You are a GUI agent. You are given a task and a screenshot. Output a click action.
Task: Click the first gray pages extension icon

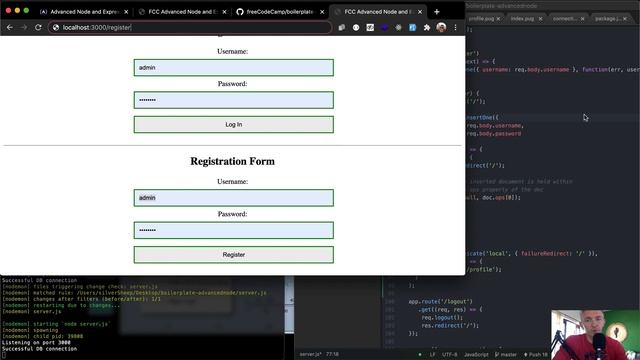point(342,27)
